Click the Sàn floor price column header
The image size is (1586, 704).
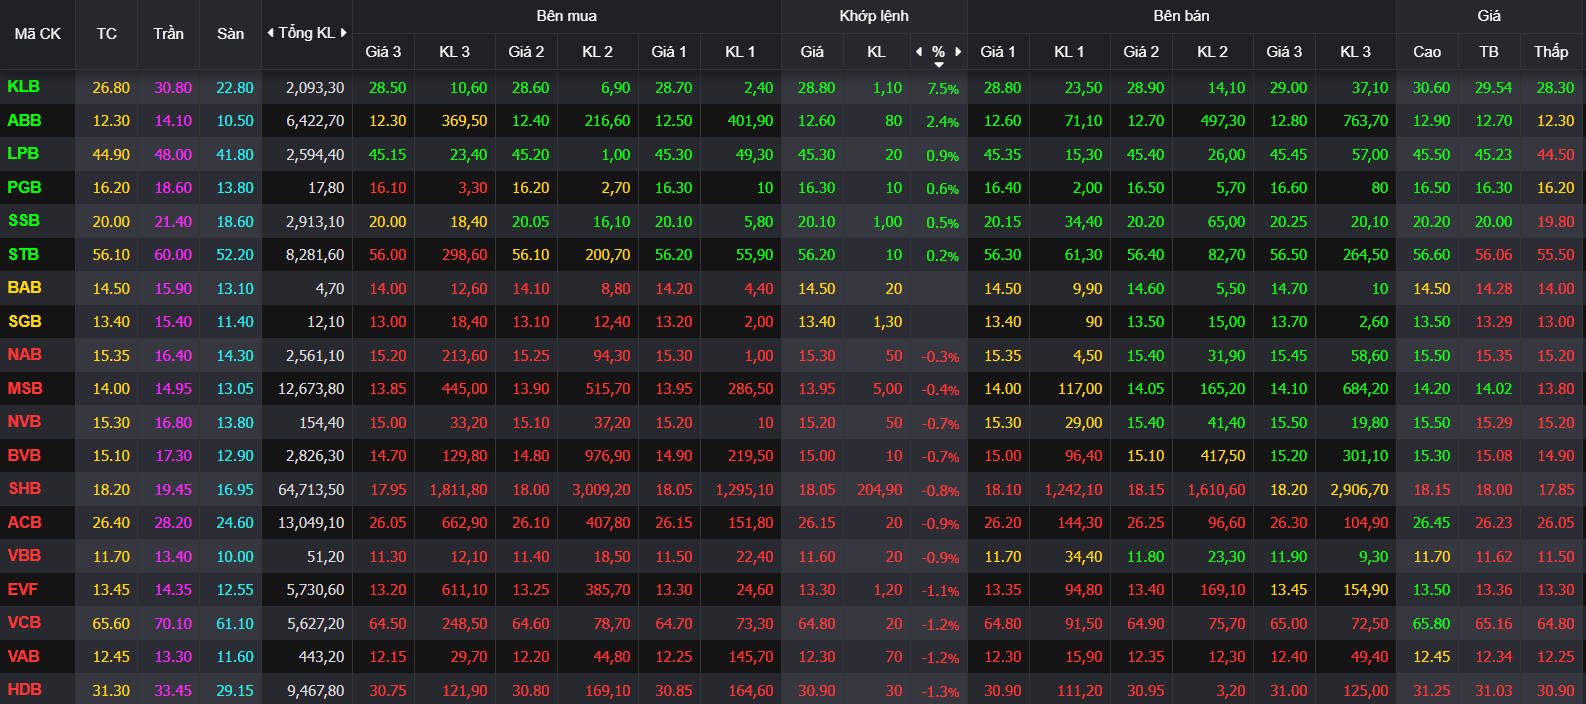(231, 34)
